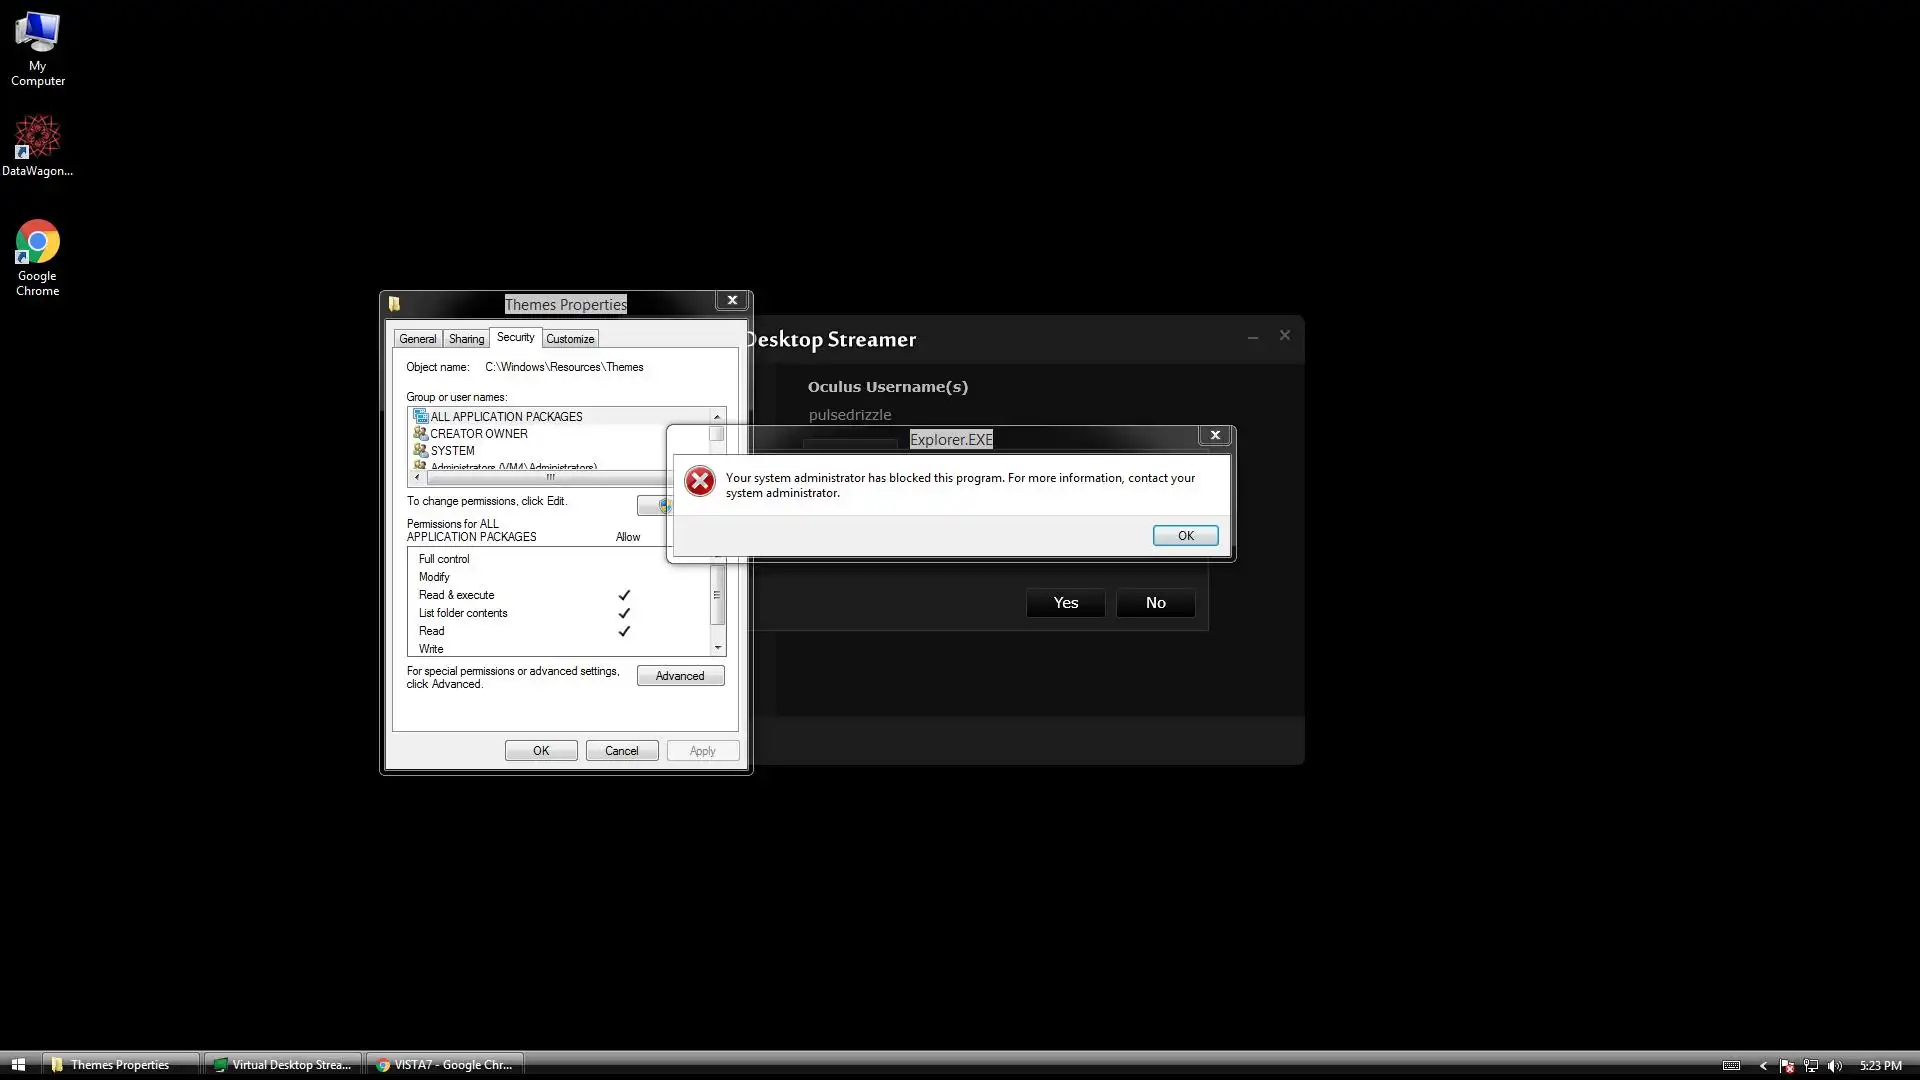Click the Windows Start button
This screenshot has height=1080, width=1920.
coord(17,1065)
